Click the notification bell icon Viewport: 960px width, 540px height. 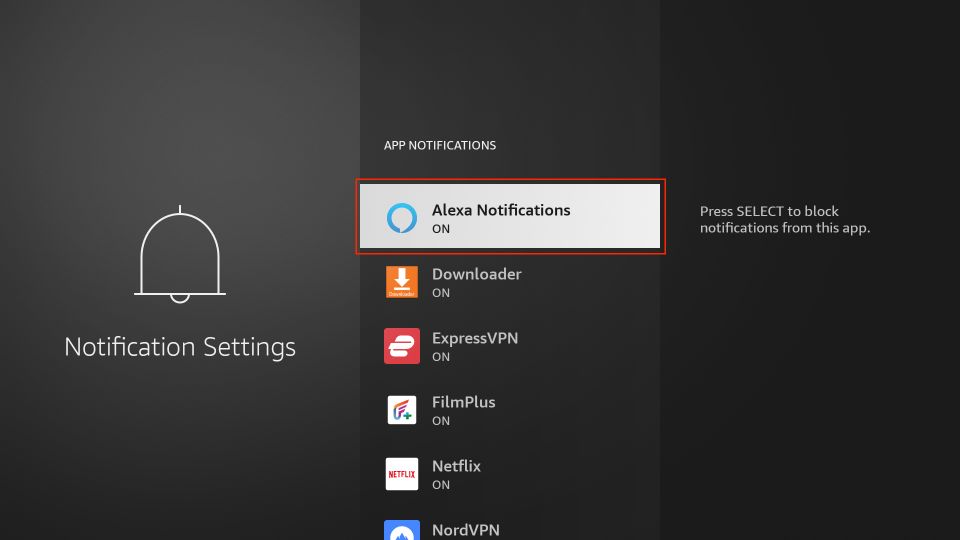tap(180, 255)
